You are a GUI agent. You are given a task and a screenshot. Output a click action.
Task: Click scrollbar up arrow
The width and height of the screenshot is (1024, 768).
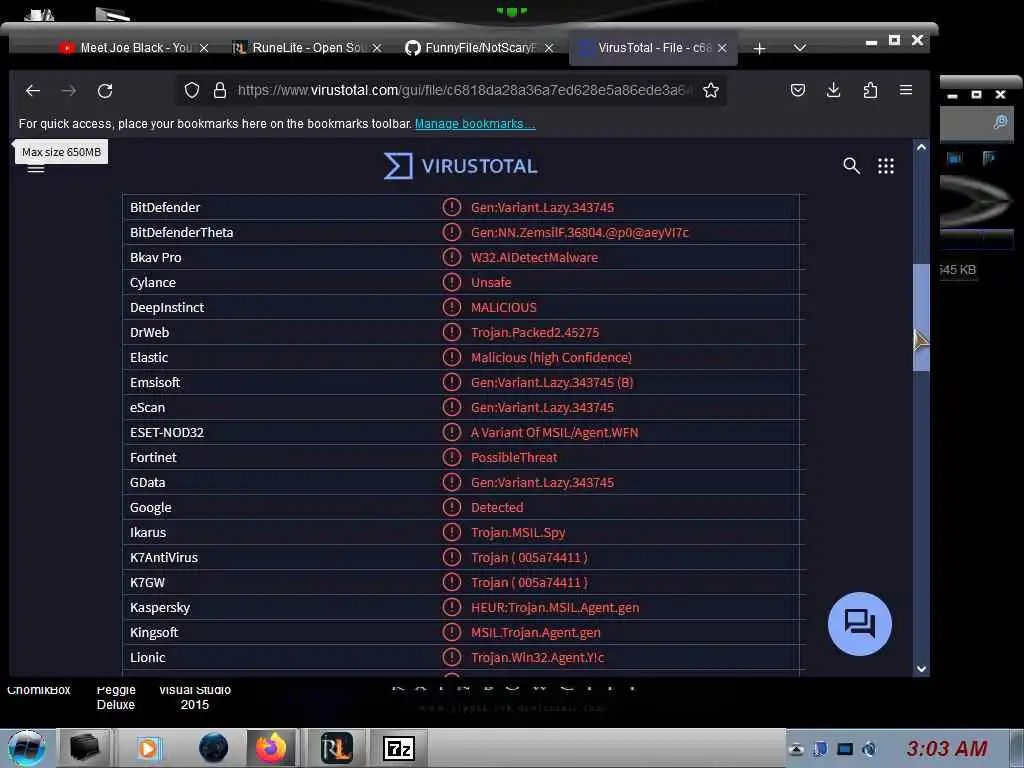(x=921, y=148)
